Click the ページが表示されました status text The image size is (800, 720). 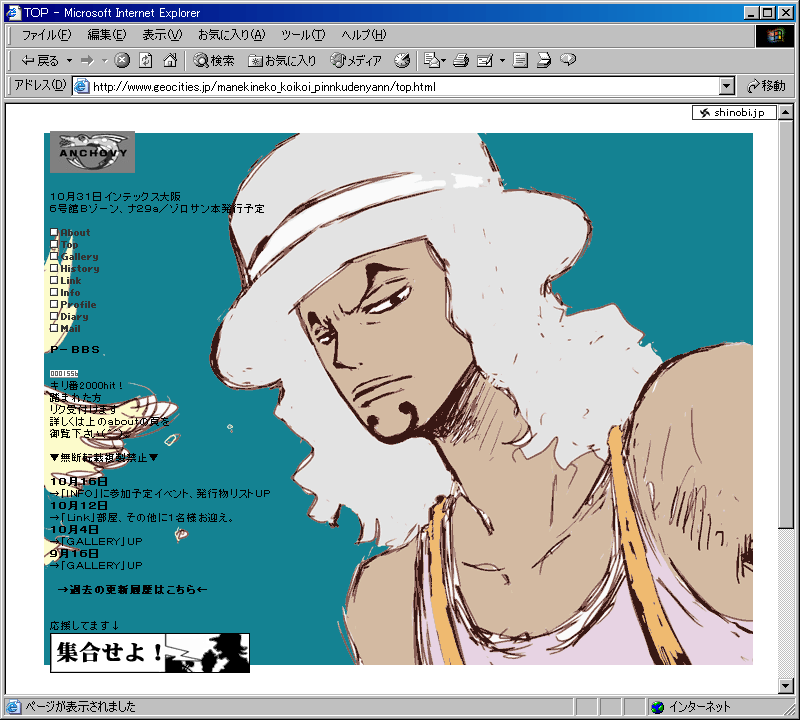(81, 707)
